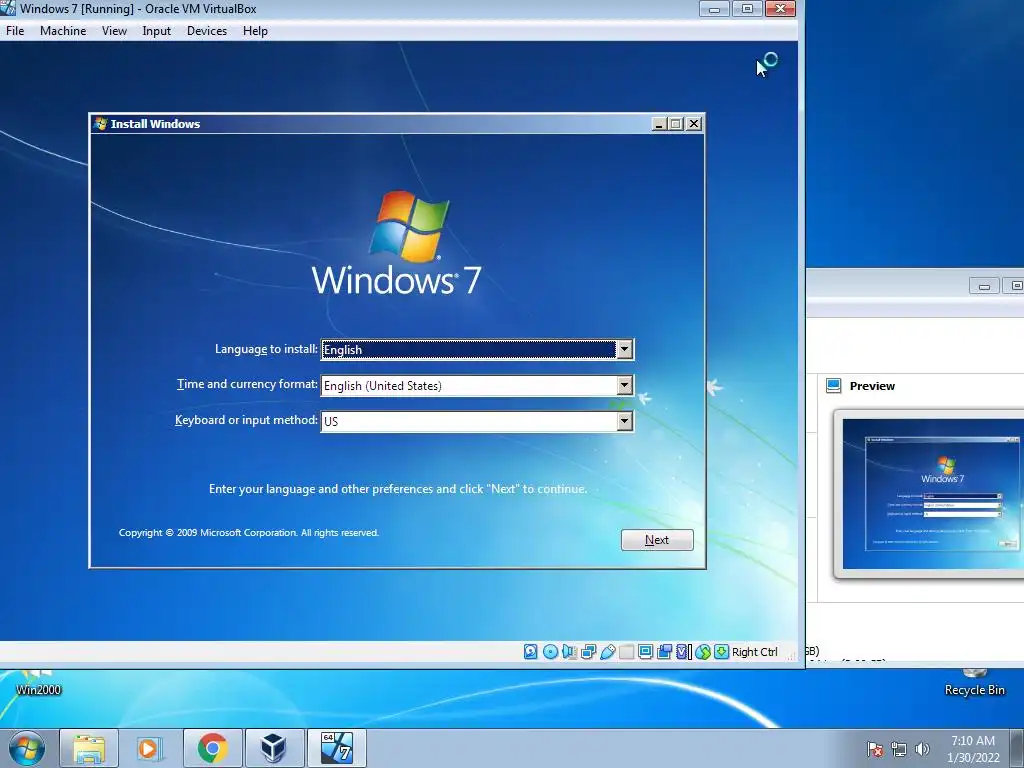
Task: Switch to VirtualBox Manager taskbar button
Action: [274, 748]
